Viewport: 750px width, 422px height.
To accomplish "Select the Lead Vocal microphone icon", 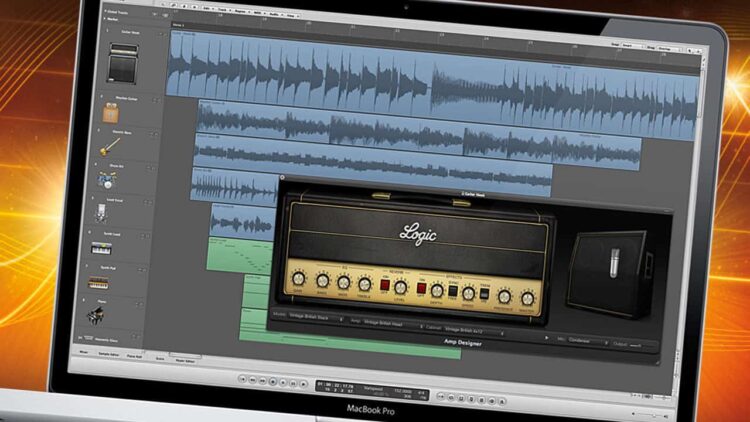I will pos(101,213).
